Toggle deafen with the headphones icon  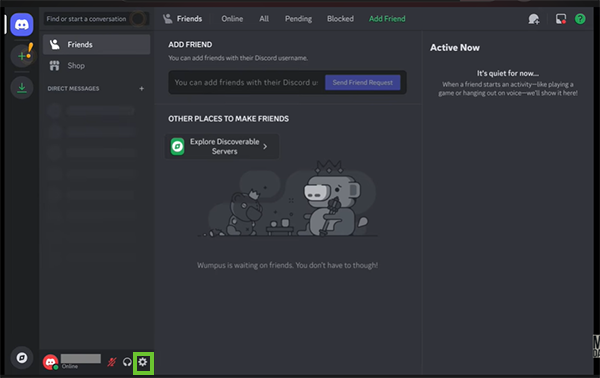point(127,362)
